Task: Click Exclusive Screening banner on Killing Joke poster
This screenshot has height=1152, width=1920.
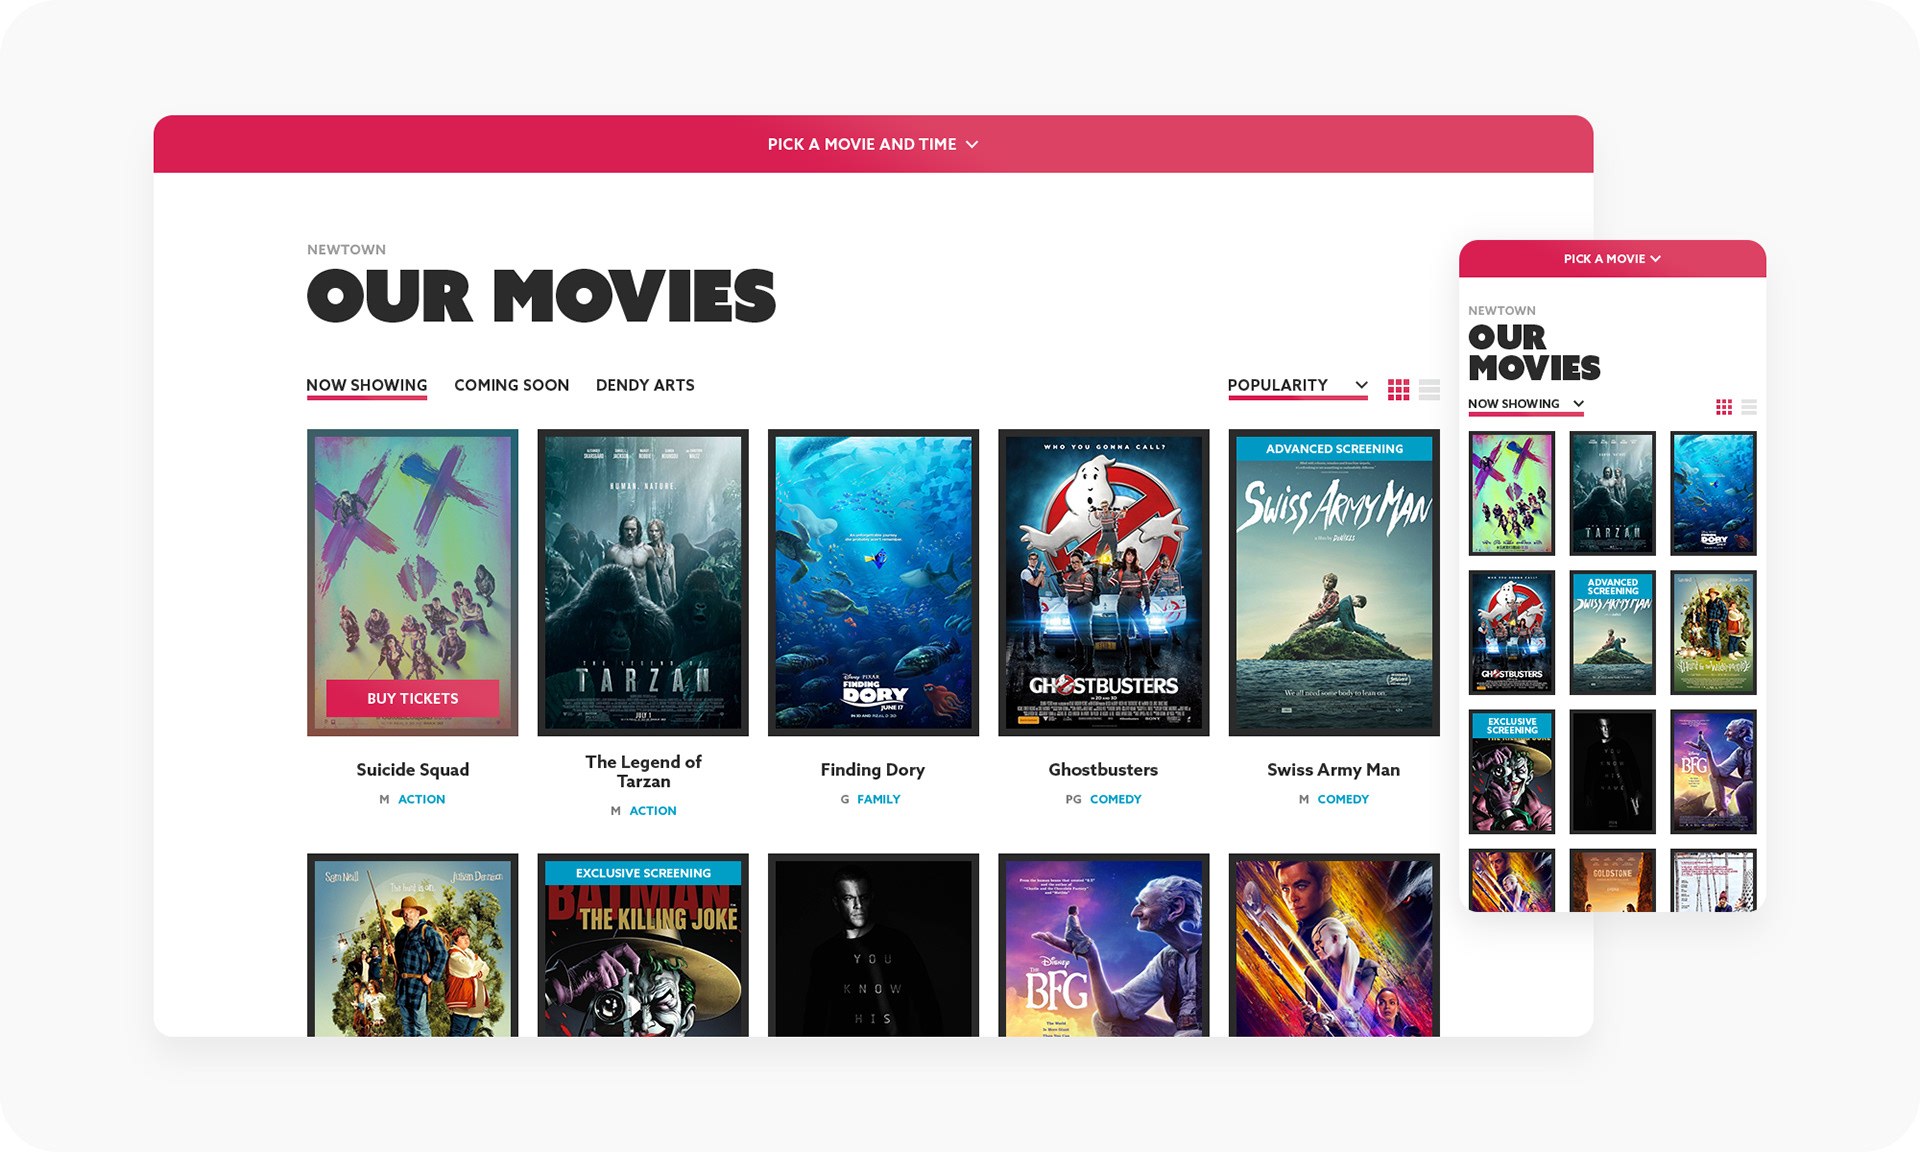Action: [x=643, y=873]
